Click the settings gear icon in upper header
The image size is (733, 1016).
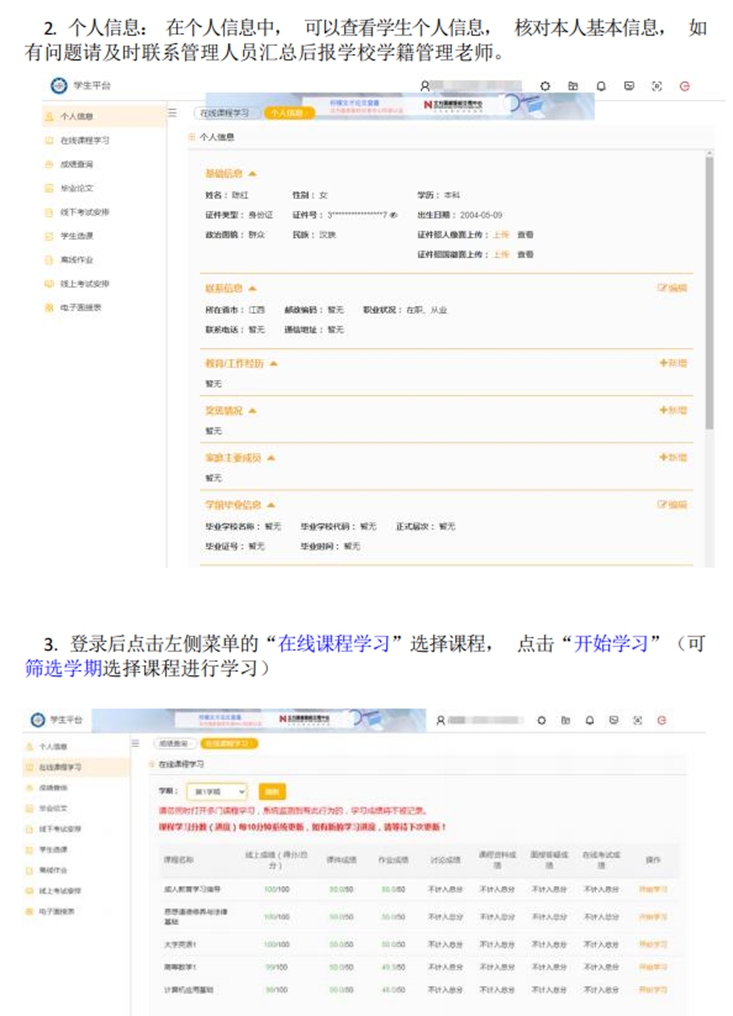[x=544, y=87]
